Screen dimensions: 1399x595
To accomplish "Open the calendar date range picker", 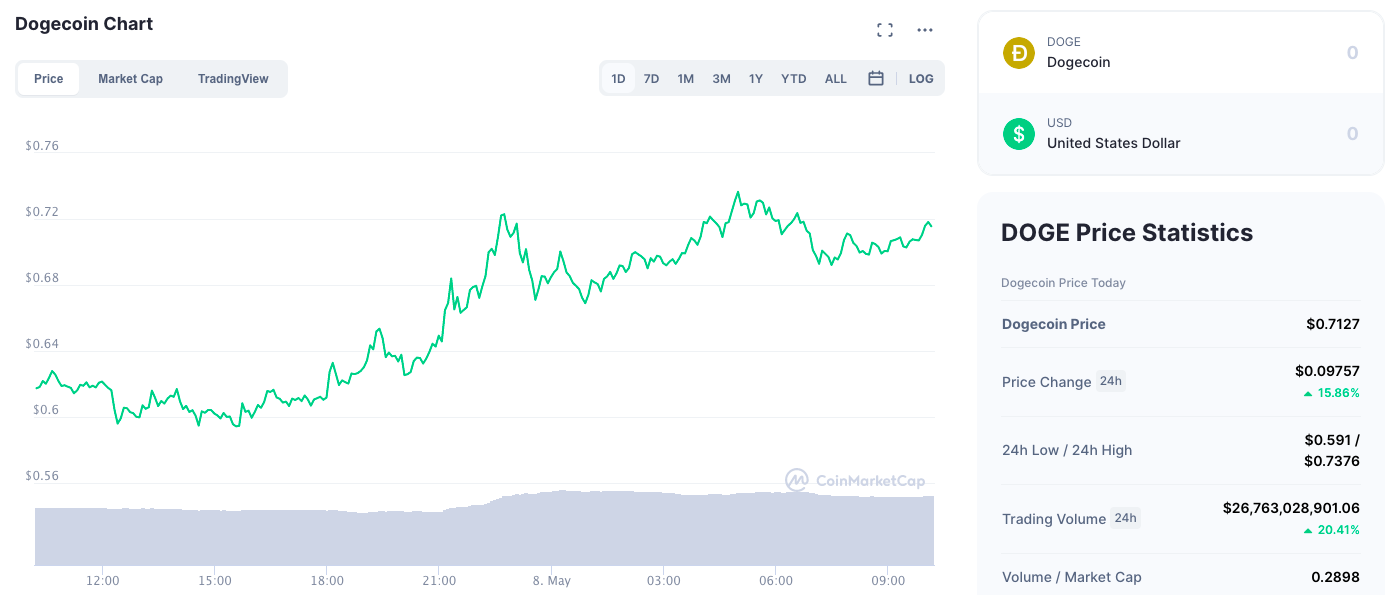I will (876, 78).
